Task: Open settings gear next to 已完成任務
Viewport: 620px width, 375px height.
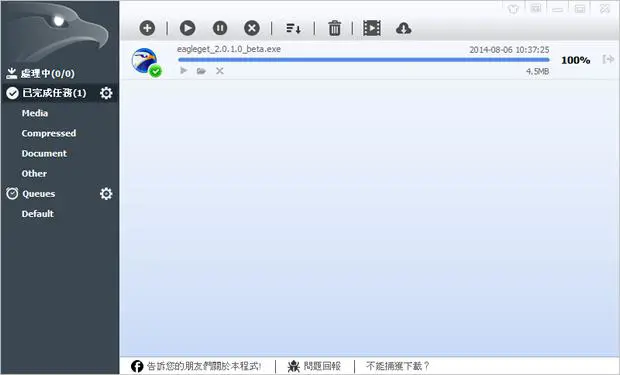Action: 106,93
